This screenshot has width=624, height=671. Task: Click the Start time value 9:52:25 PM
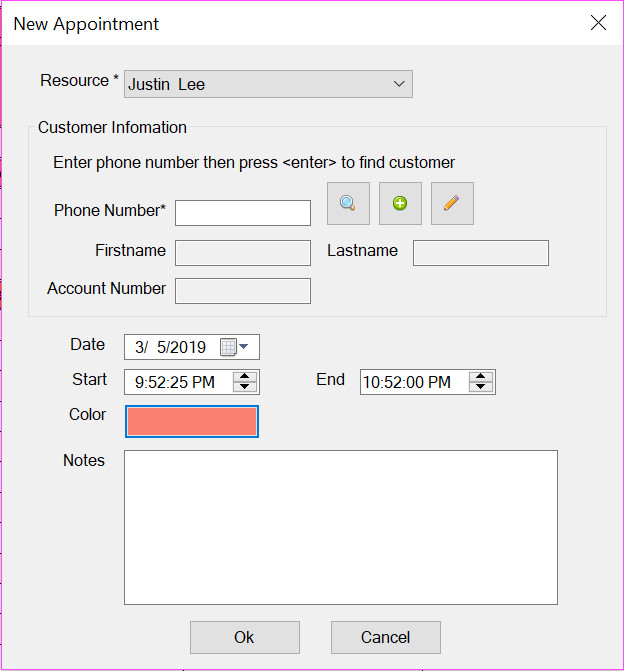pyautogui.click(x=175, y=382)
